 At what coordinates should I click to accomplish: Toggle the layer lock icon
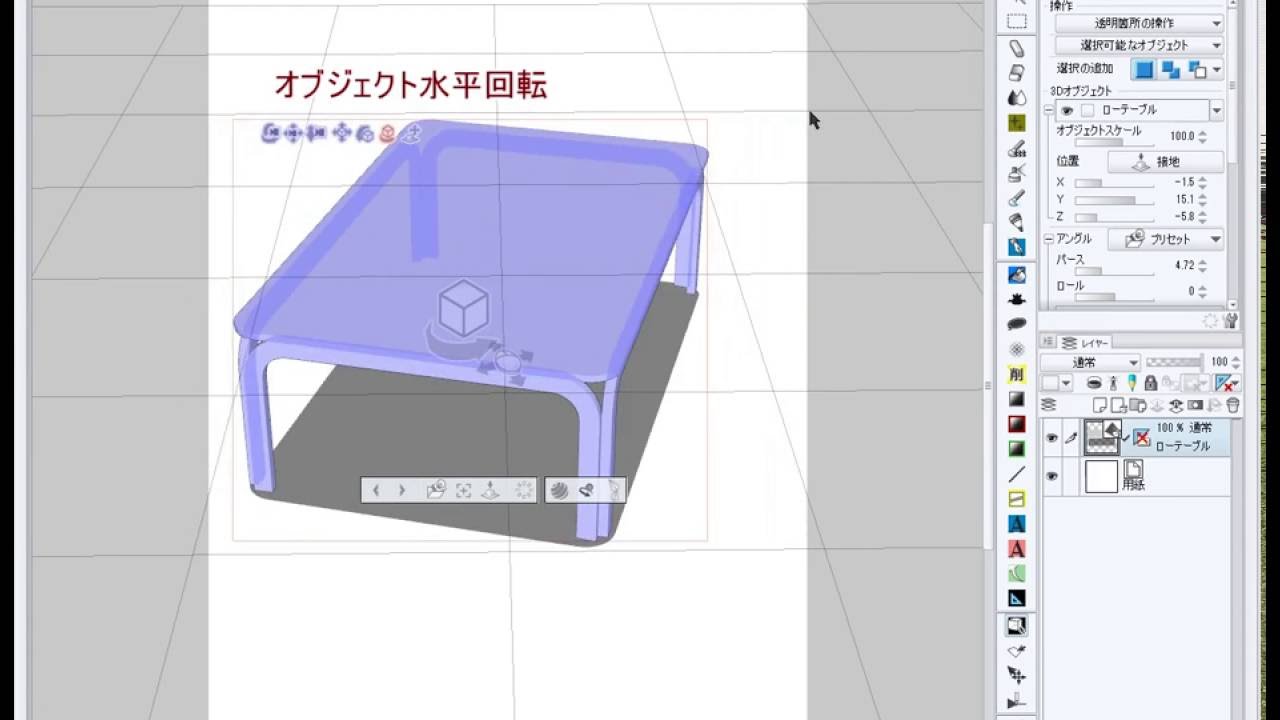[1150, 383]
